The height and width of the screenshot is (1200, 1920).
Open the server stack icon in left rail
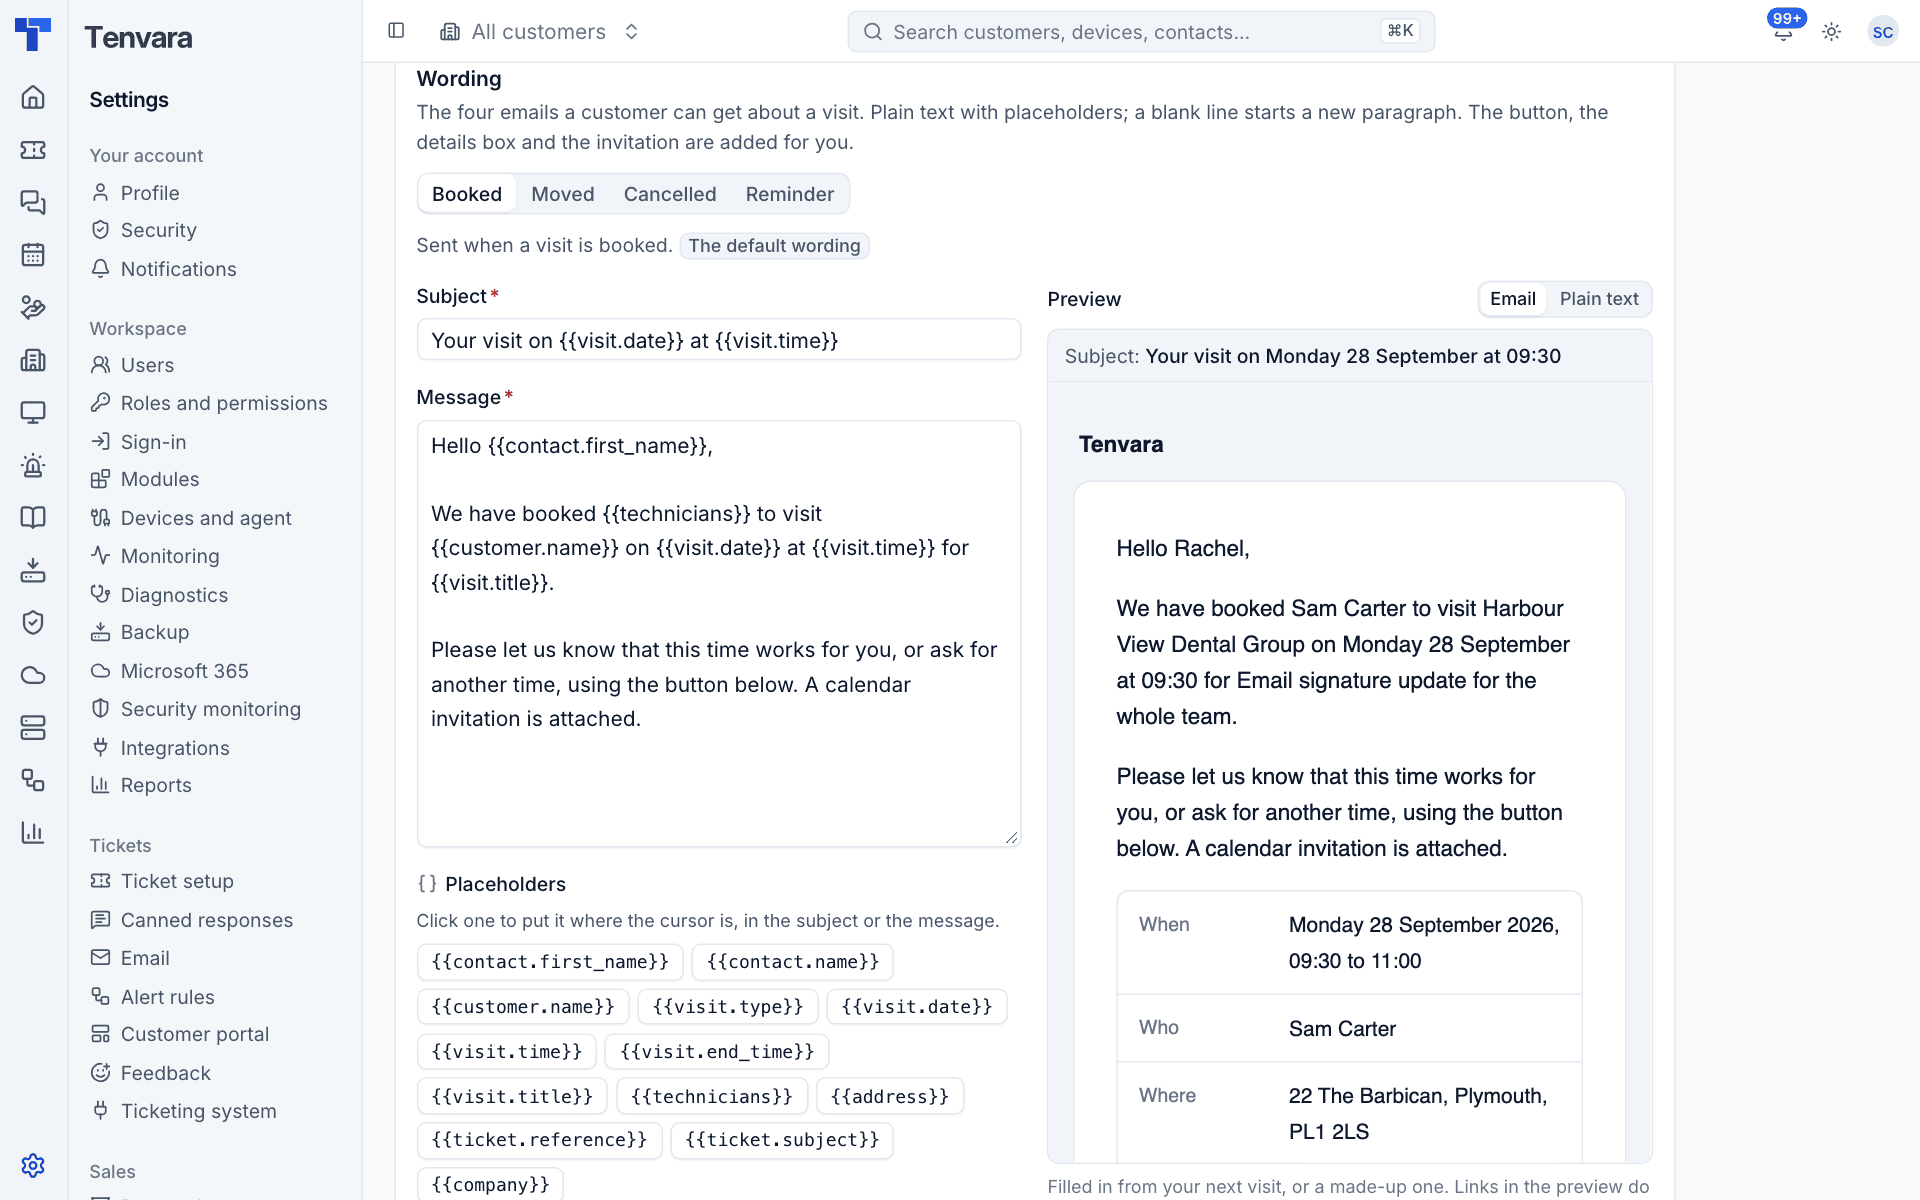point(33,727)
